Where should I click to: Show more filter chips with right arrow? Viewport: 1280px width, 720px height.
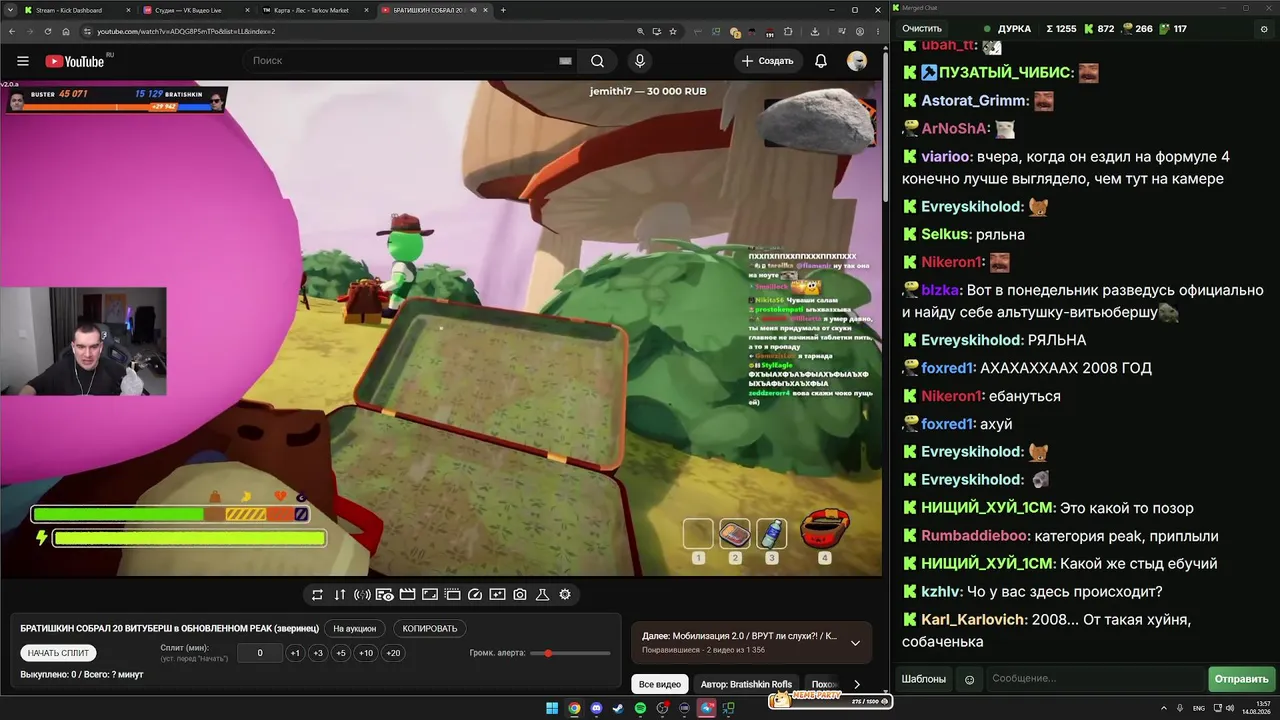[x=856, y=684]
